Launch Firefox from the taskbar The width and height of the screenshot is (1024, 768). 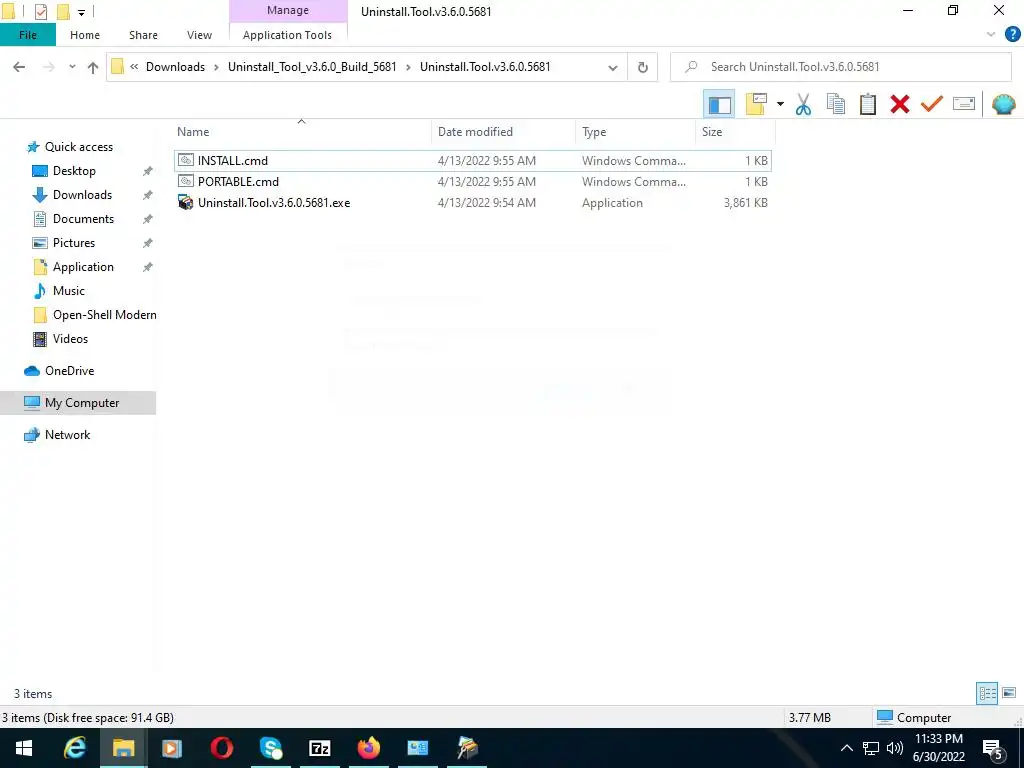369,748
